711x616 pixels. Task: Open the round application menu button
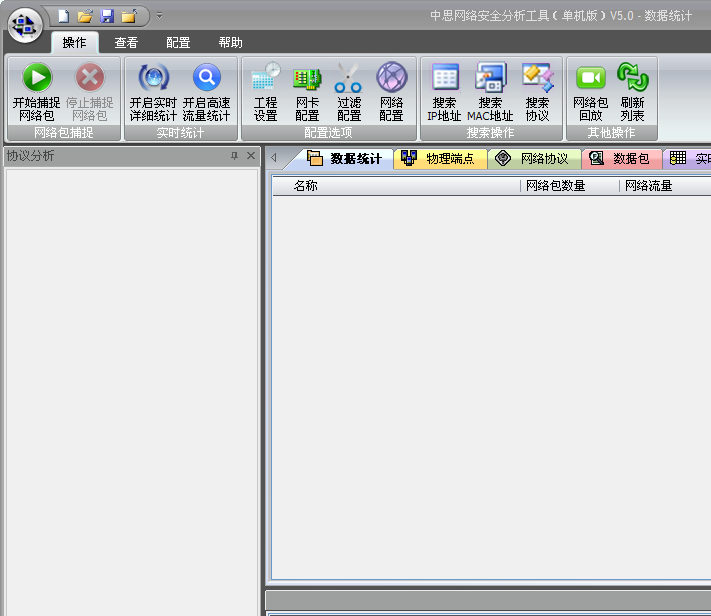coord(25,25)
